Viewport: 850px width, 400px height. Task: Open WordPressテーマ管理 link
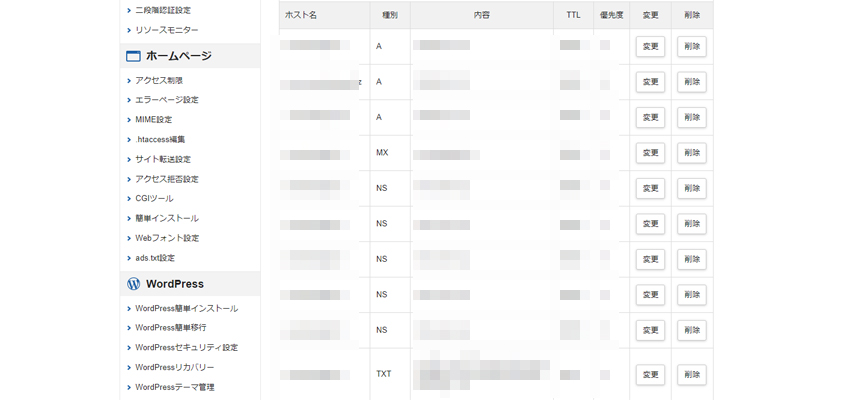[x=175, y=387]
